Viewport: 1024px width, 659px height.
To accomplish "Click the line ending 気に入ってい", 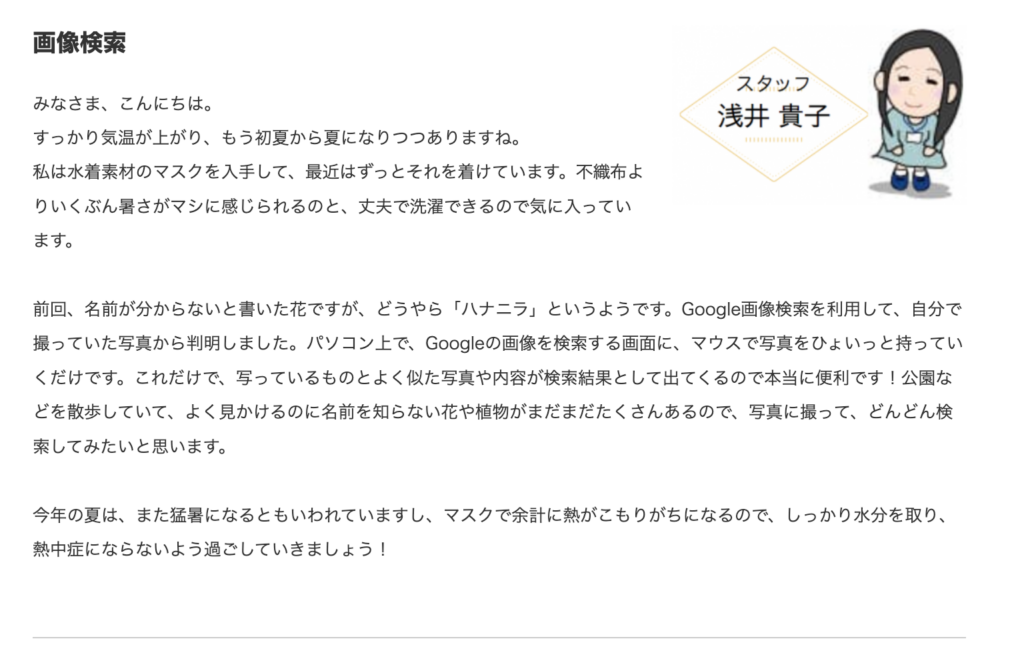I will click(332, 206).
